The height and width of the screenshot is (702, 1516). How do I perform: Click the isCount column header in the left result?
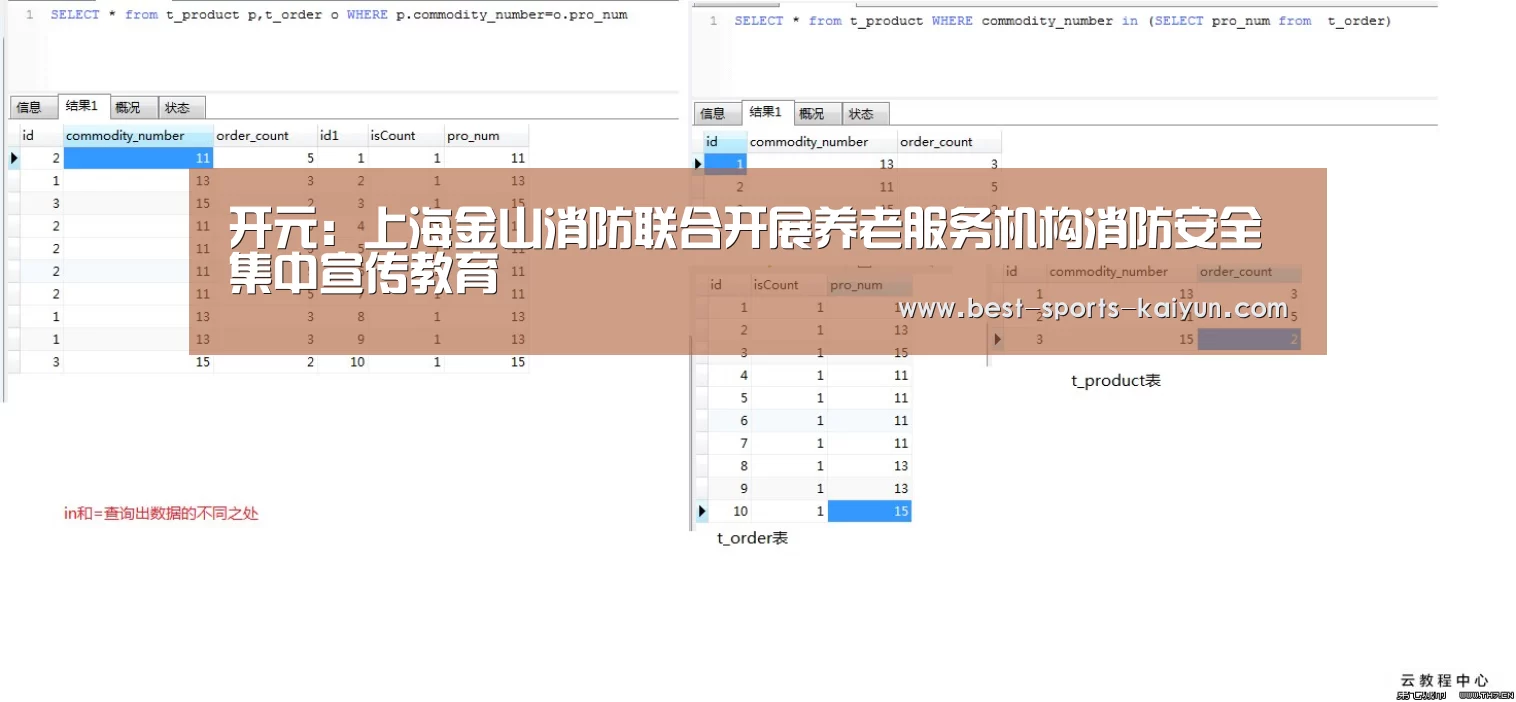406,136
